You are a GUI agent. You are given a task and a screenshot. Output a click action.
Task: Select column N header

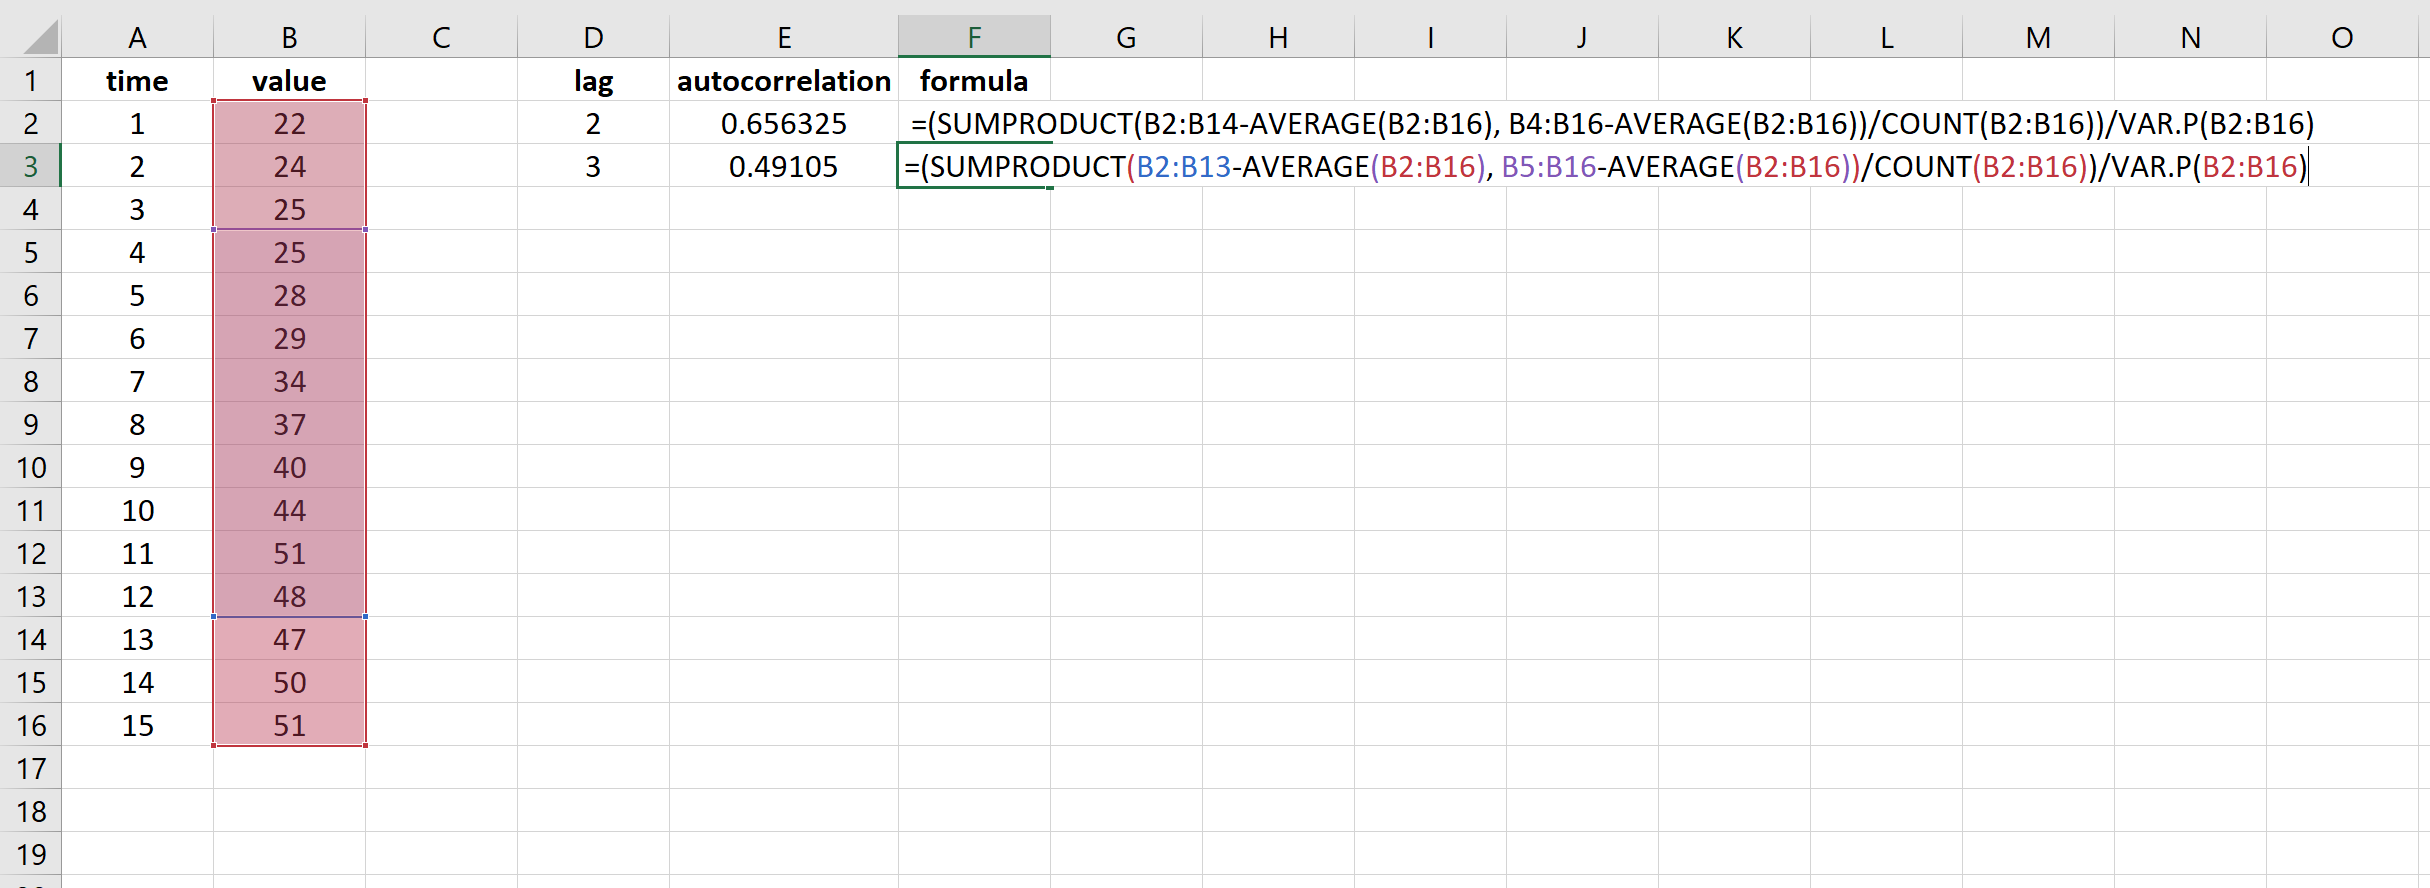(2190, 37)
